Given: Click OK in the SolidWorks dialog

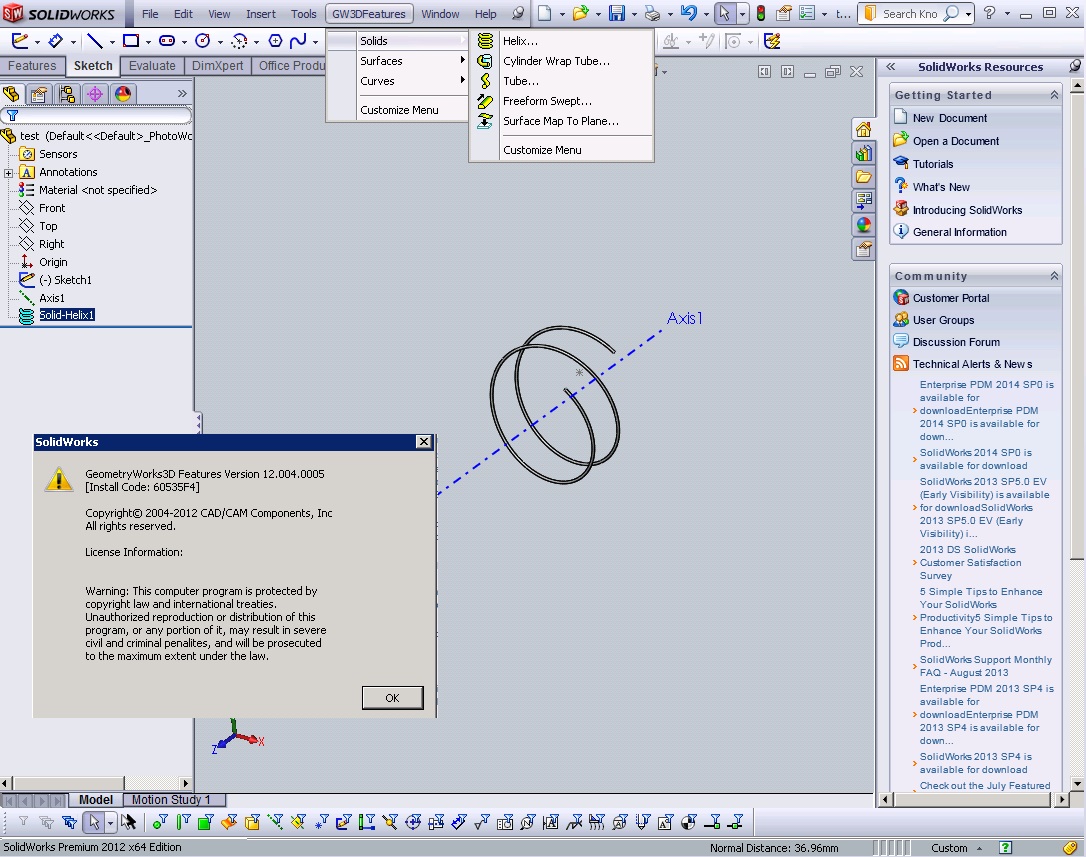Looking at the screenshot, I should [x=392, y=698].
